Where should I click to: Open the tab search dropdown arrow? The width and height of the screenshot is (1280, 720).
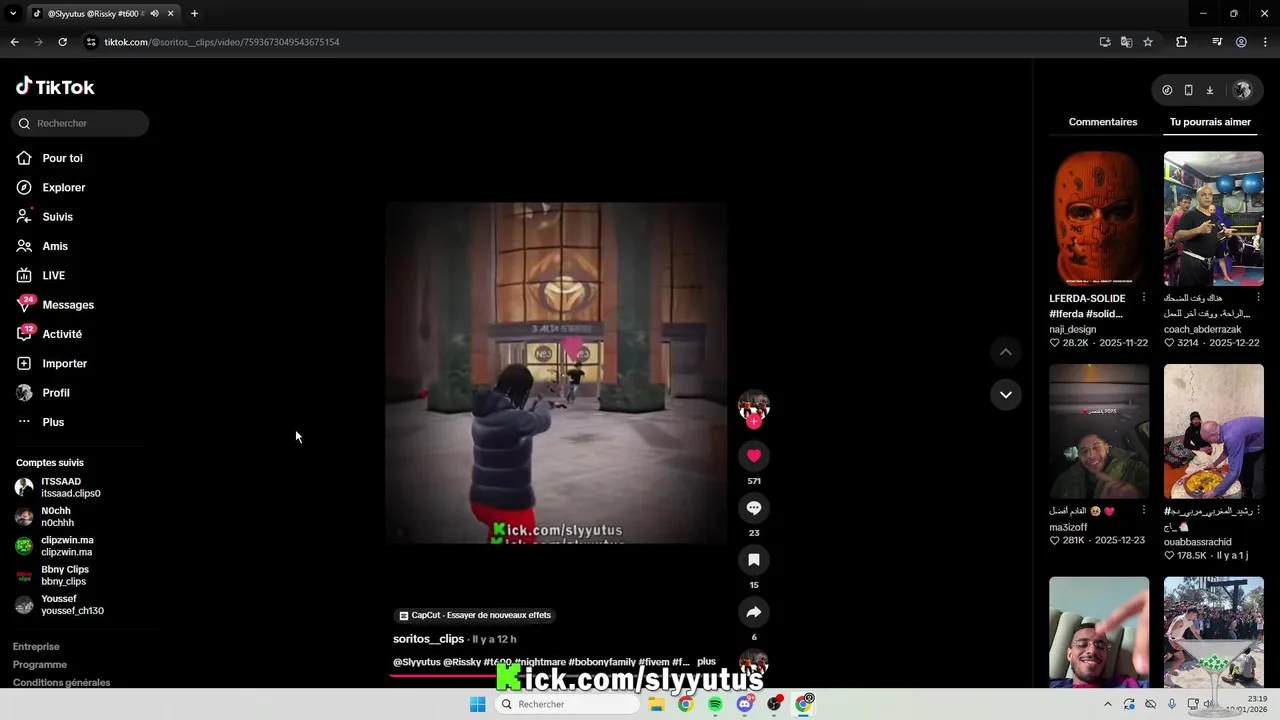[13, 14]
